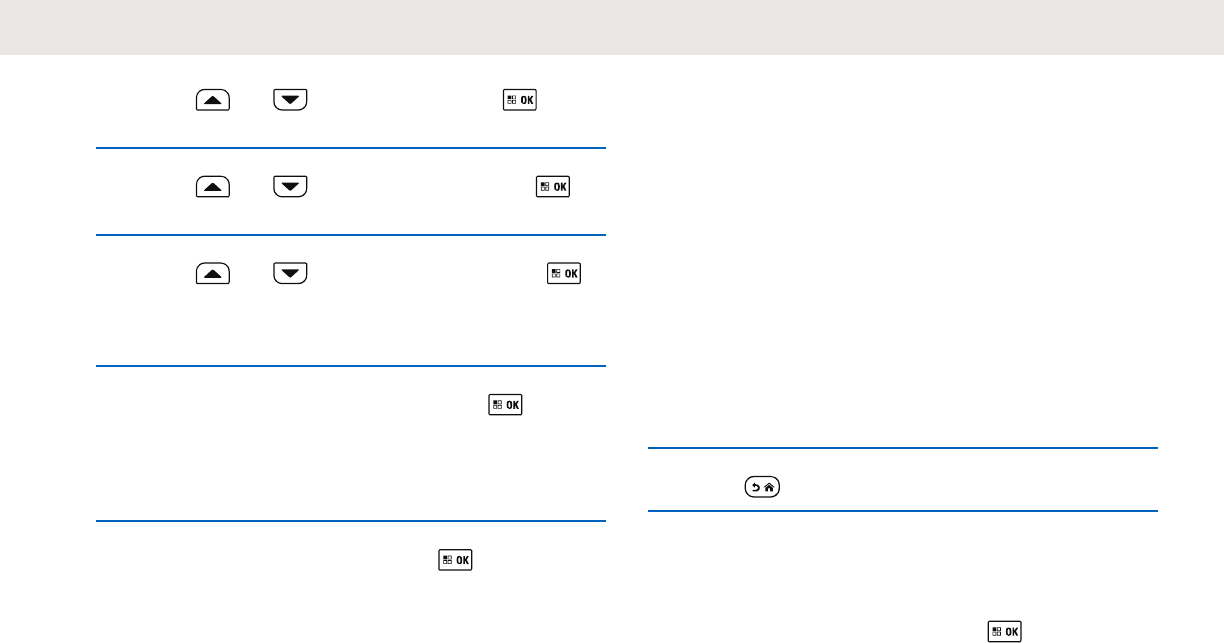Screen dimensions: 1224x643
Task: Select the up arrow key icon in the second step row
Action: point(214,186)
